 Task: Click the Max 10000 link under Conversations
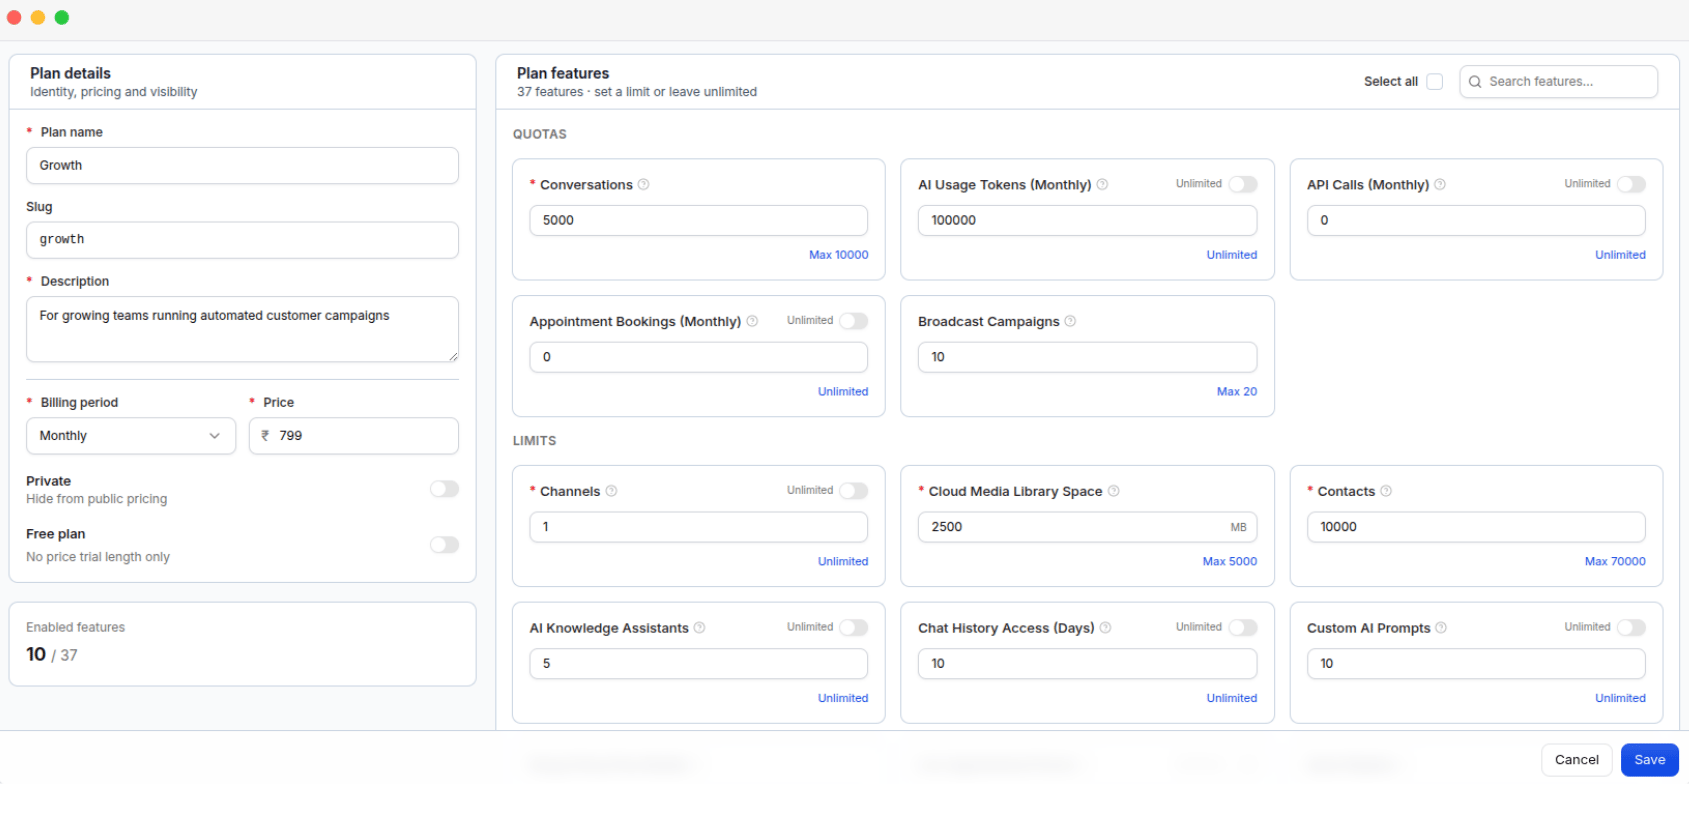[839, 255]
